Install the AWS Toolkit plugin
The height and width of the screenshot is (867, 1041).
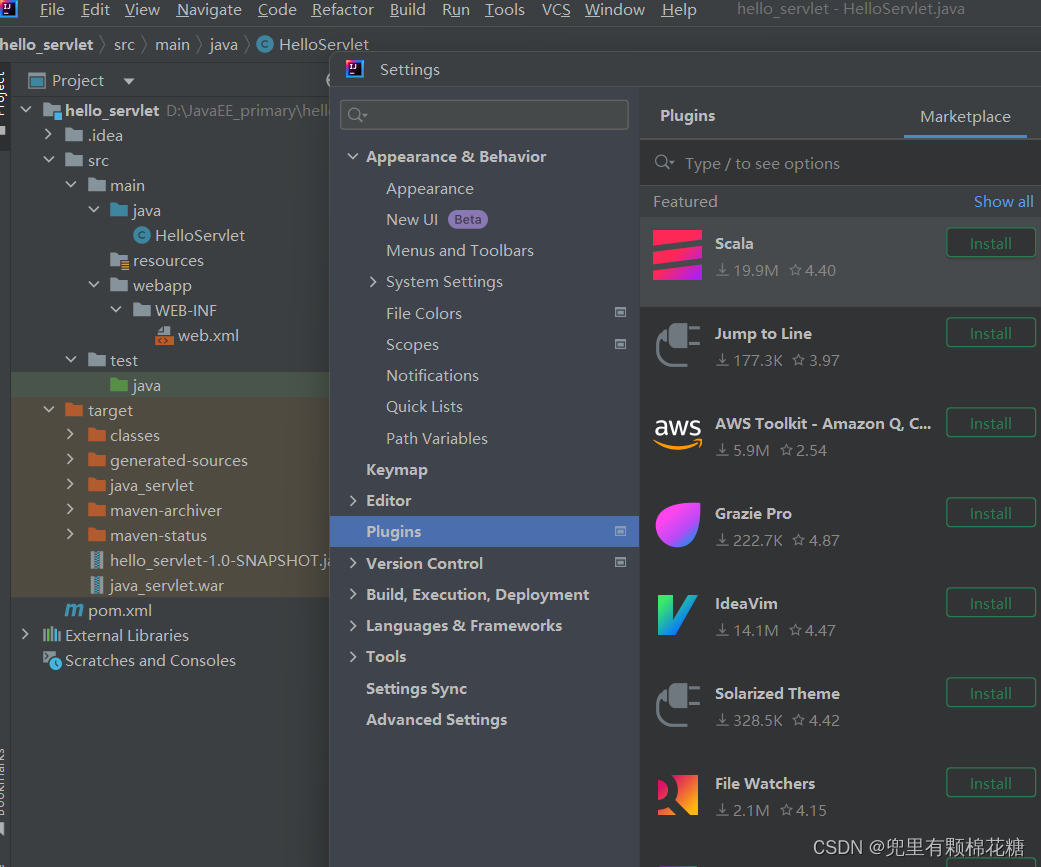[991, 424]
